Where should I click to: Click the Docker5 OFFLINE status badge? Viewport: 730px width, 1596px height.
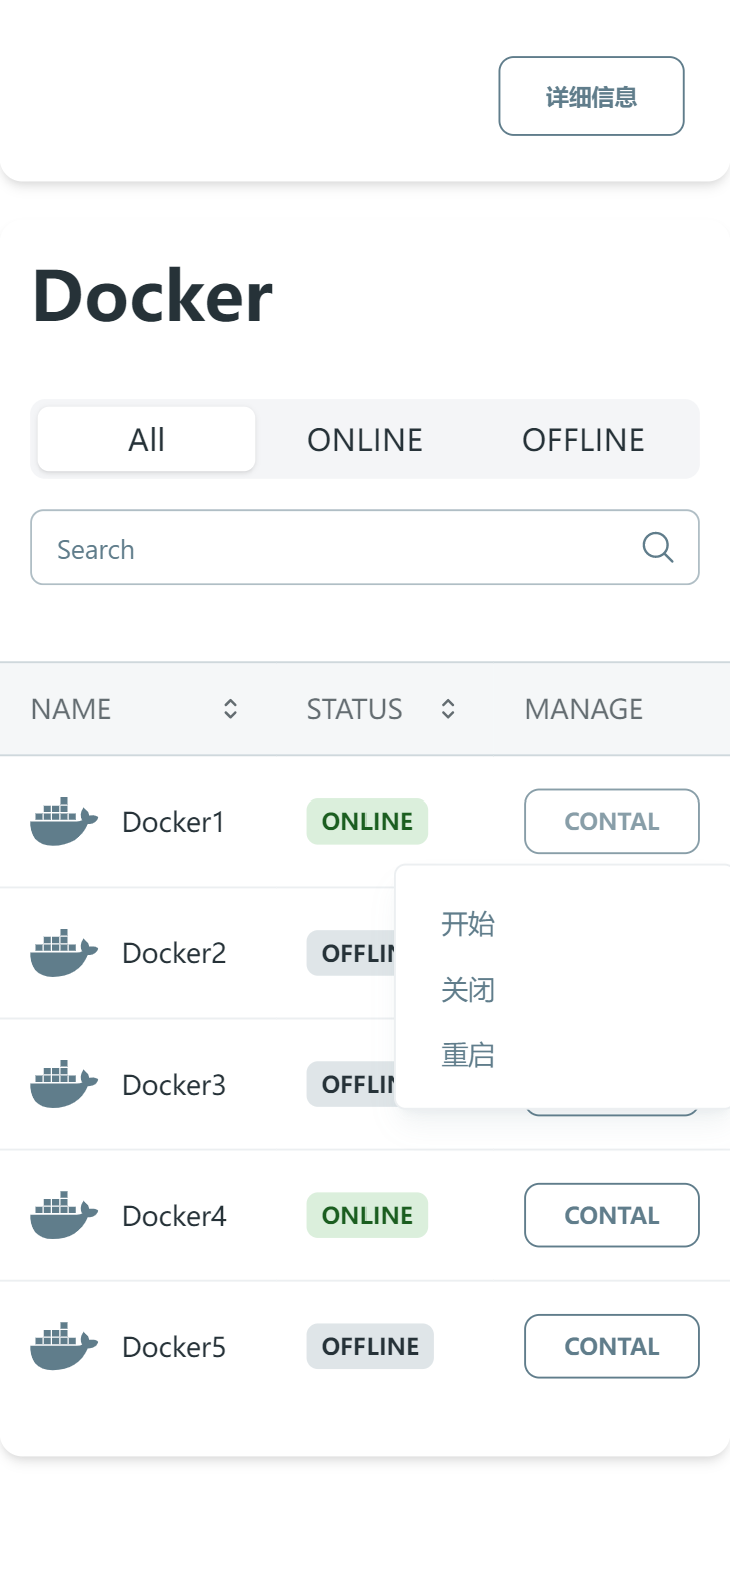tap(370, 1346)
